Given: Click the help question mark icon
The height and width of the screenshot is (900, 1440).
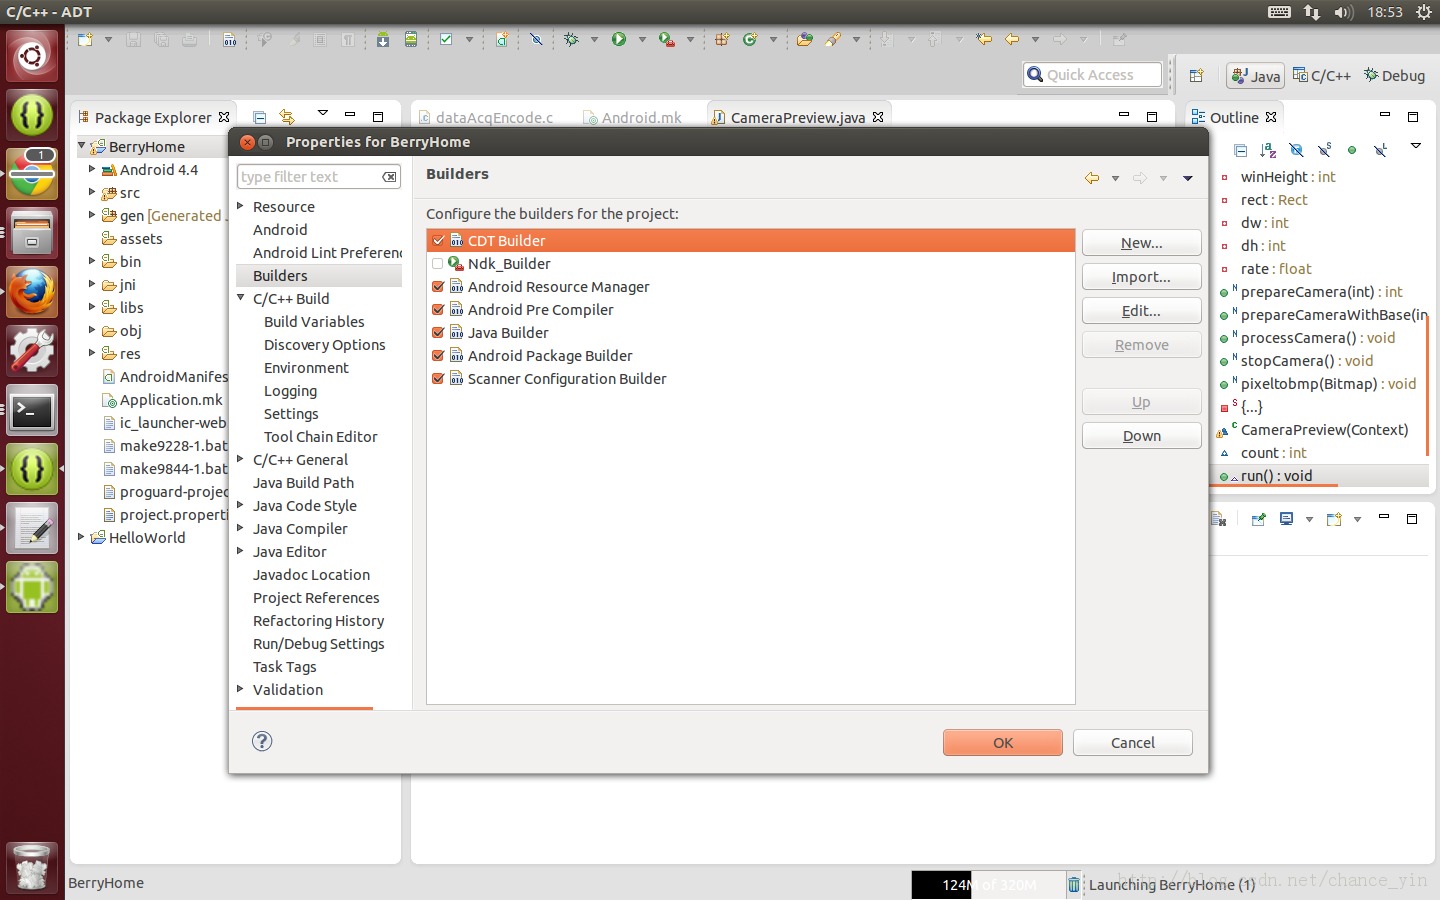Looking at the screenshot, I should tap(262, 741).
